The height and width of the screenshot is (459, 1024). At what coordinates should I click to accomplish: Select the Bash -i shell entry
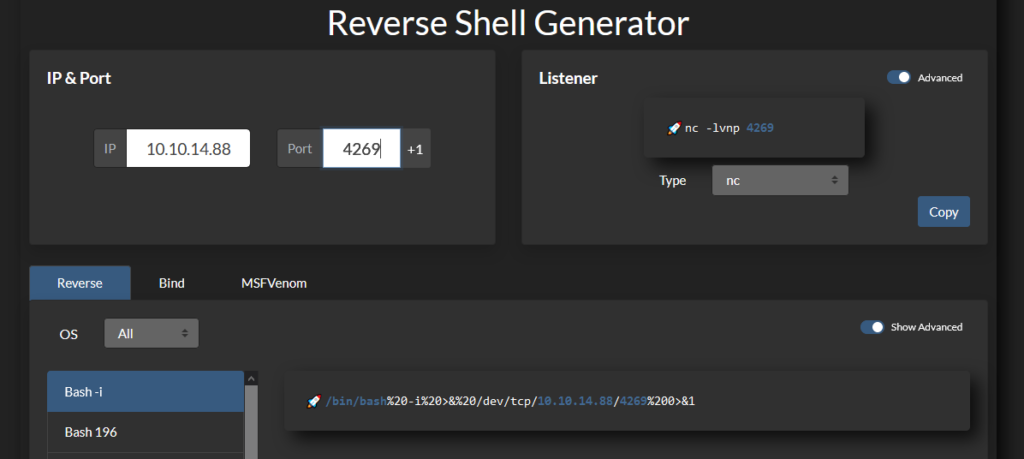[x=146, y=392]
